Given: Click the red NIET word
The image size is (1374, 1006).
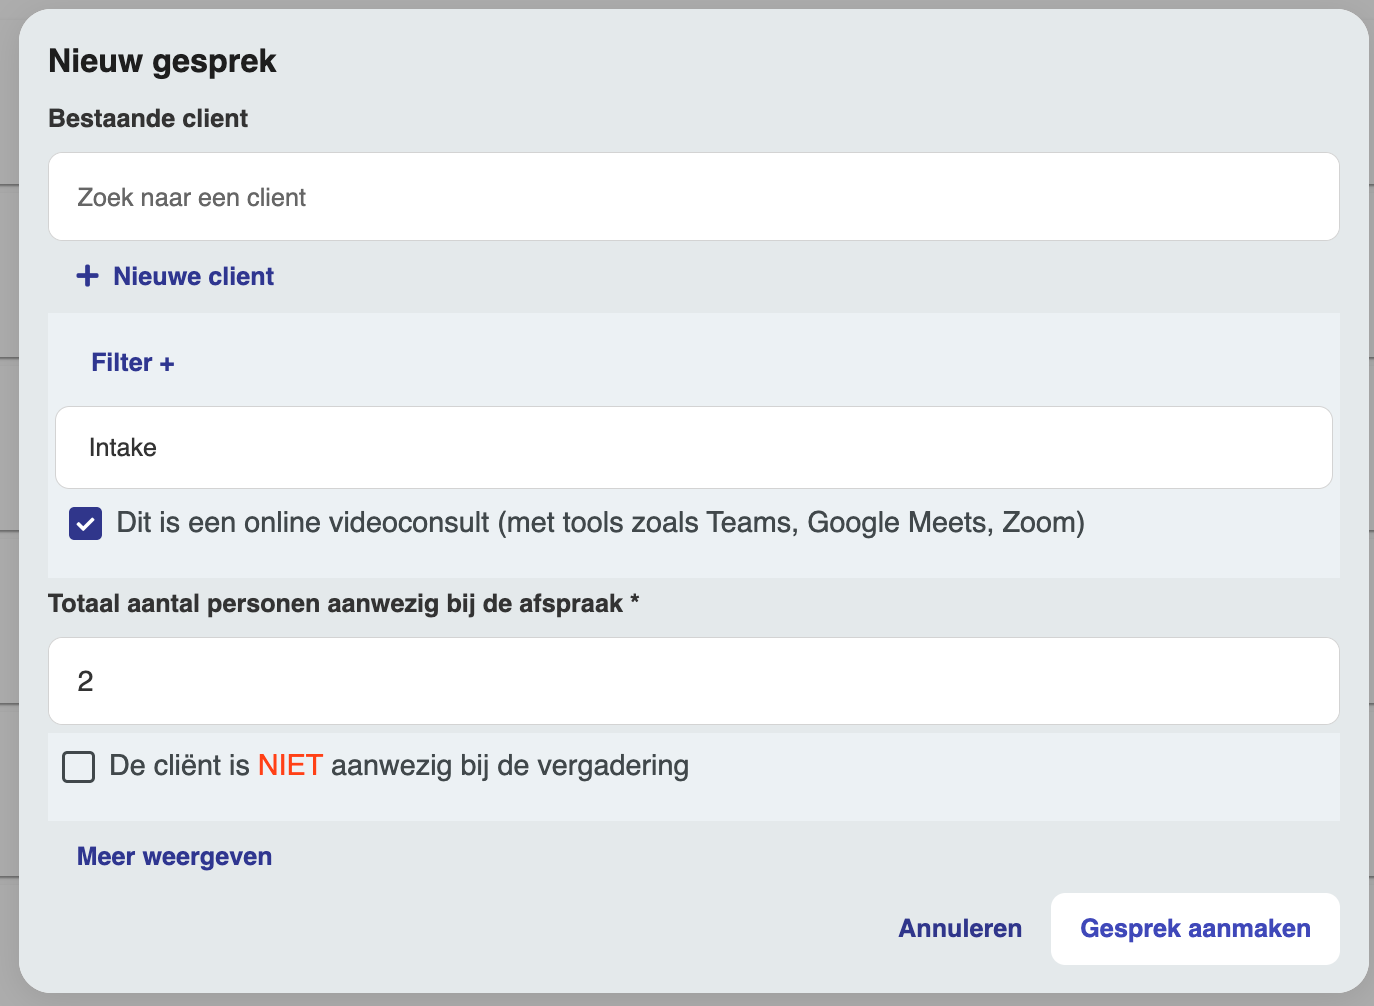Looking at the screenshot, I should [x=290, y=766].
